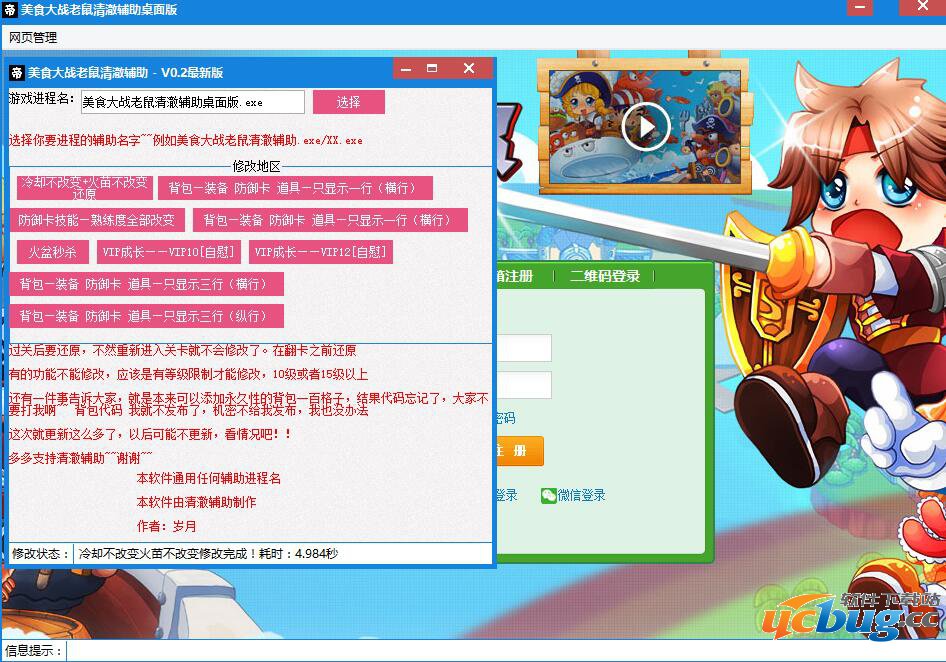Open the 网页管理 menu
This screenshot has width=946, height=662.
(x=33, y=38)
